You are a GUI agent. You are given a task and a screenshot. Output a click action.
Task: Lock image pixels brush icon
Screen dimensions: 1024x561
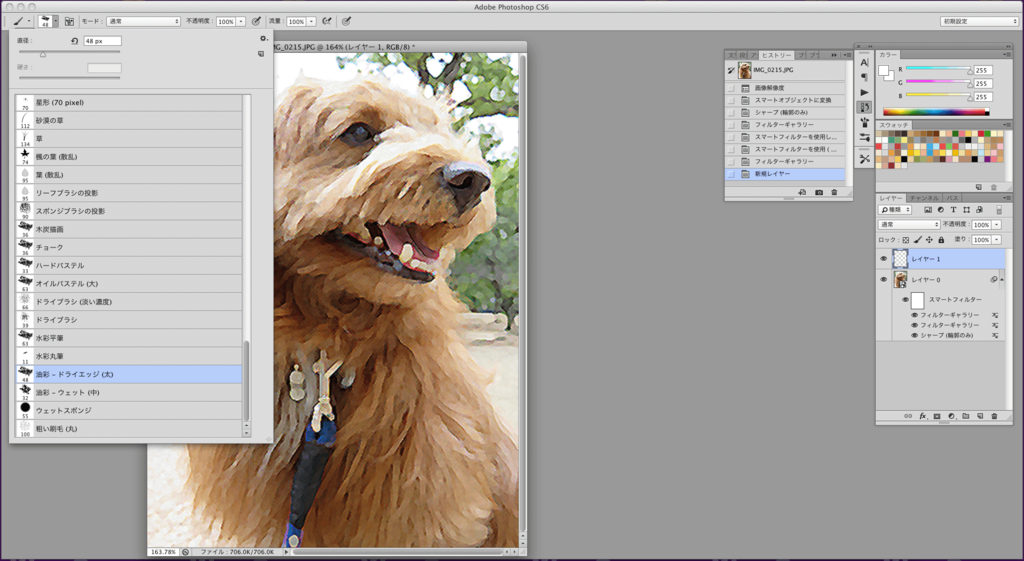point(918,240)
